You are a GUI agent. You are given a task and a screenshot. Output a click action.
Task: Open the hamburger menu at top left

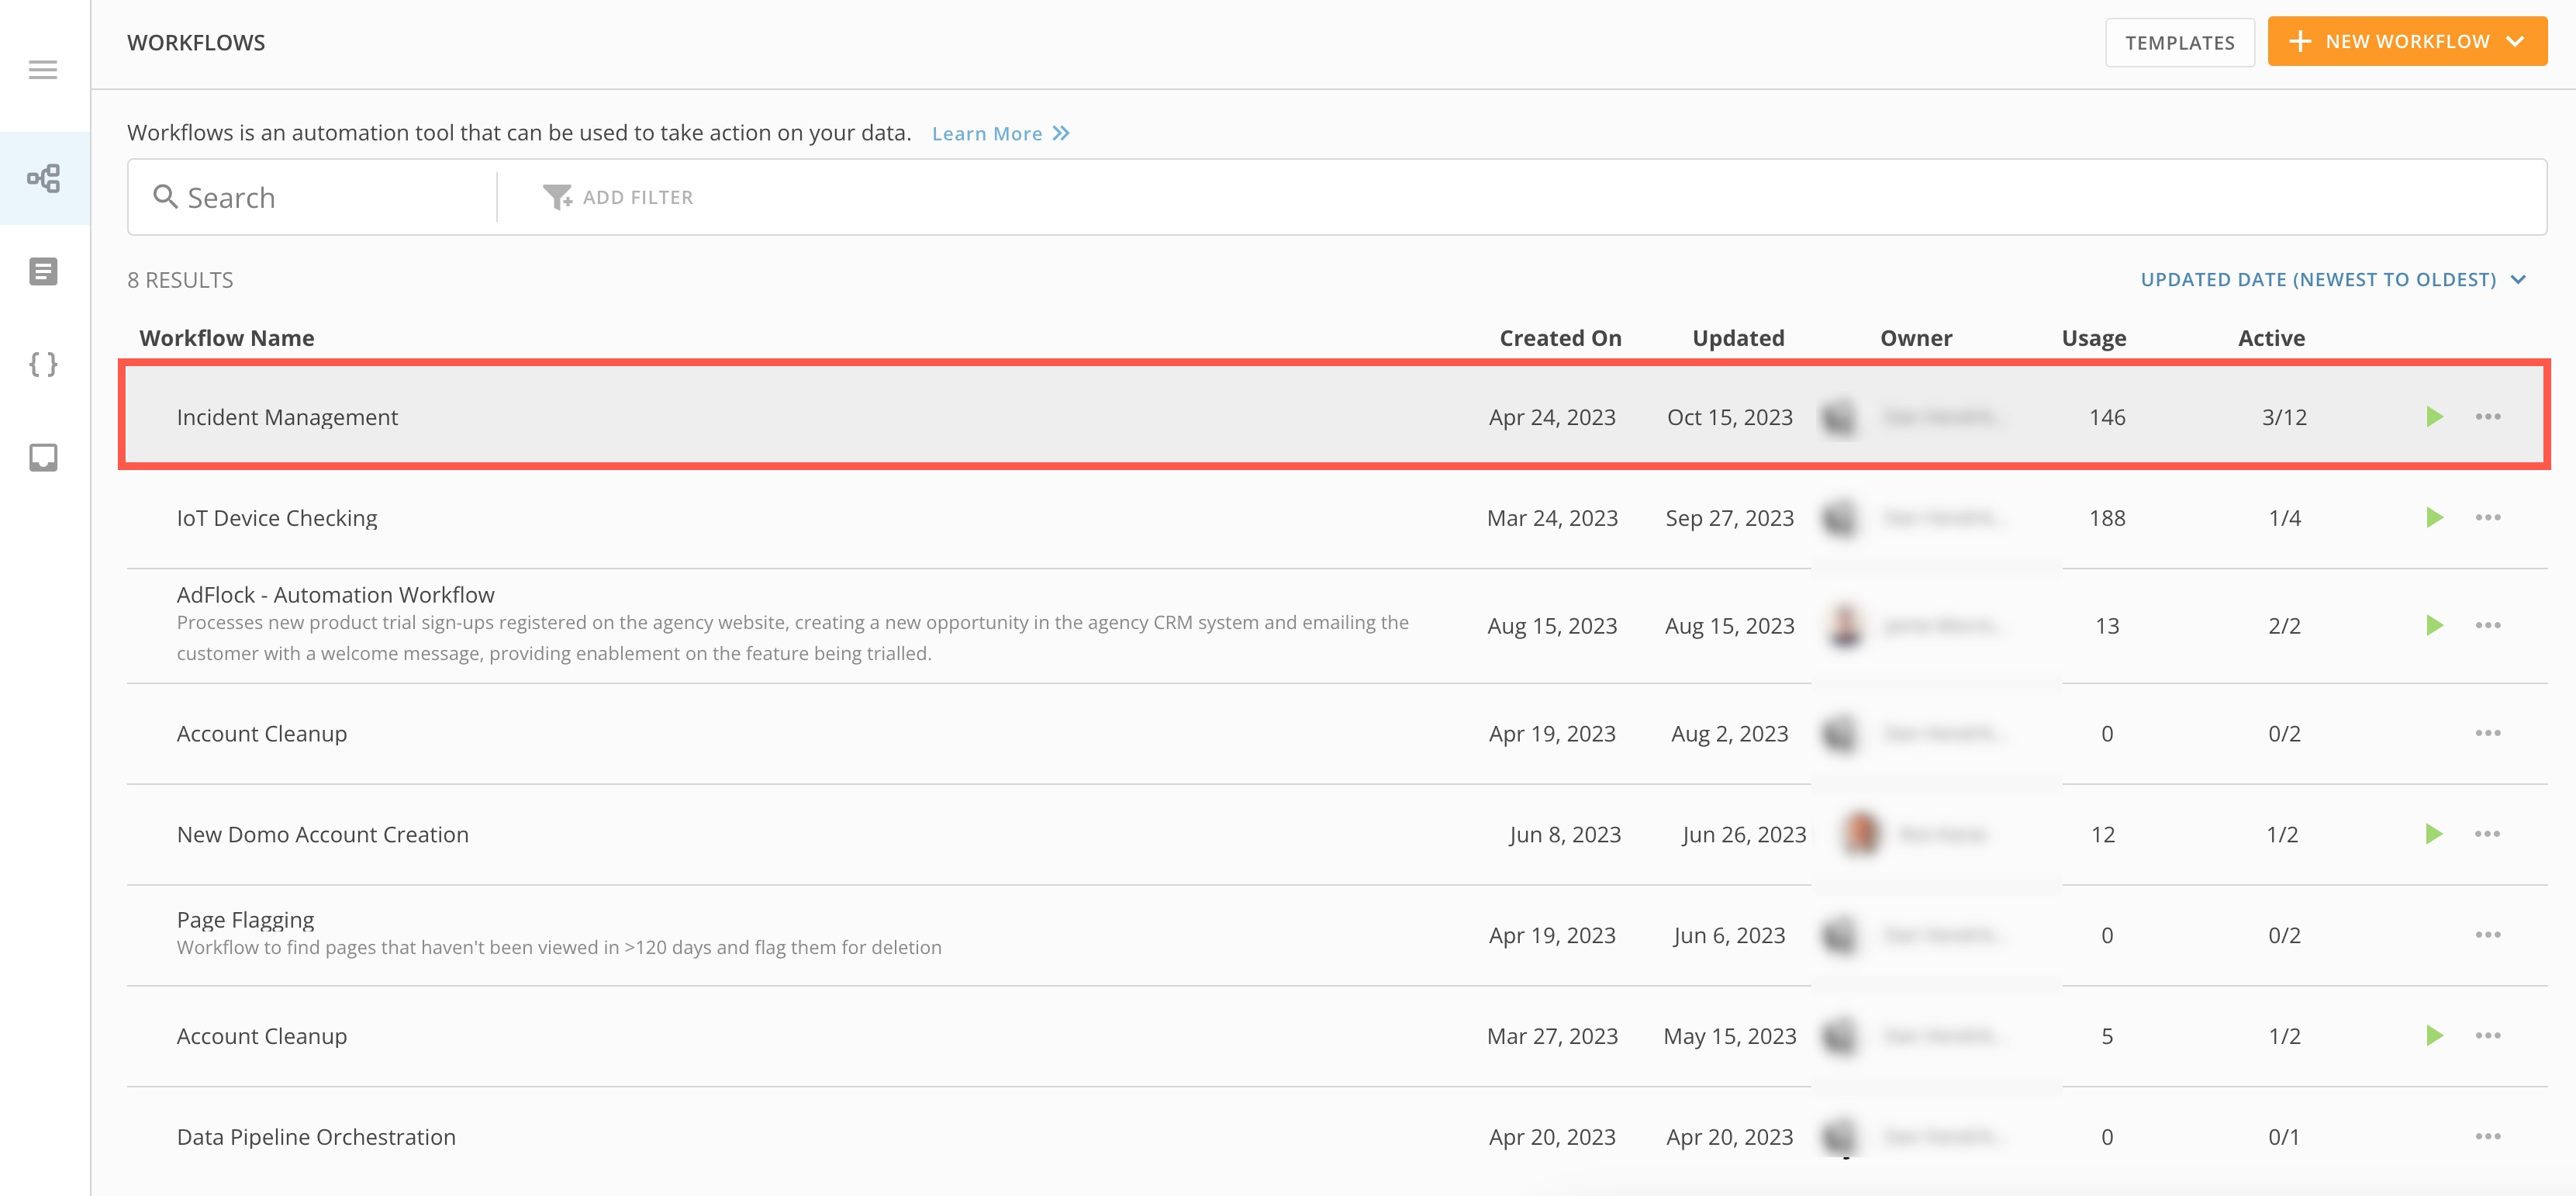pos(42,69)
